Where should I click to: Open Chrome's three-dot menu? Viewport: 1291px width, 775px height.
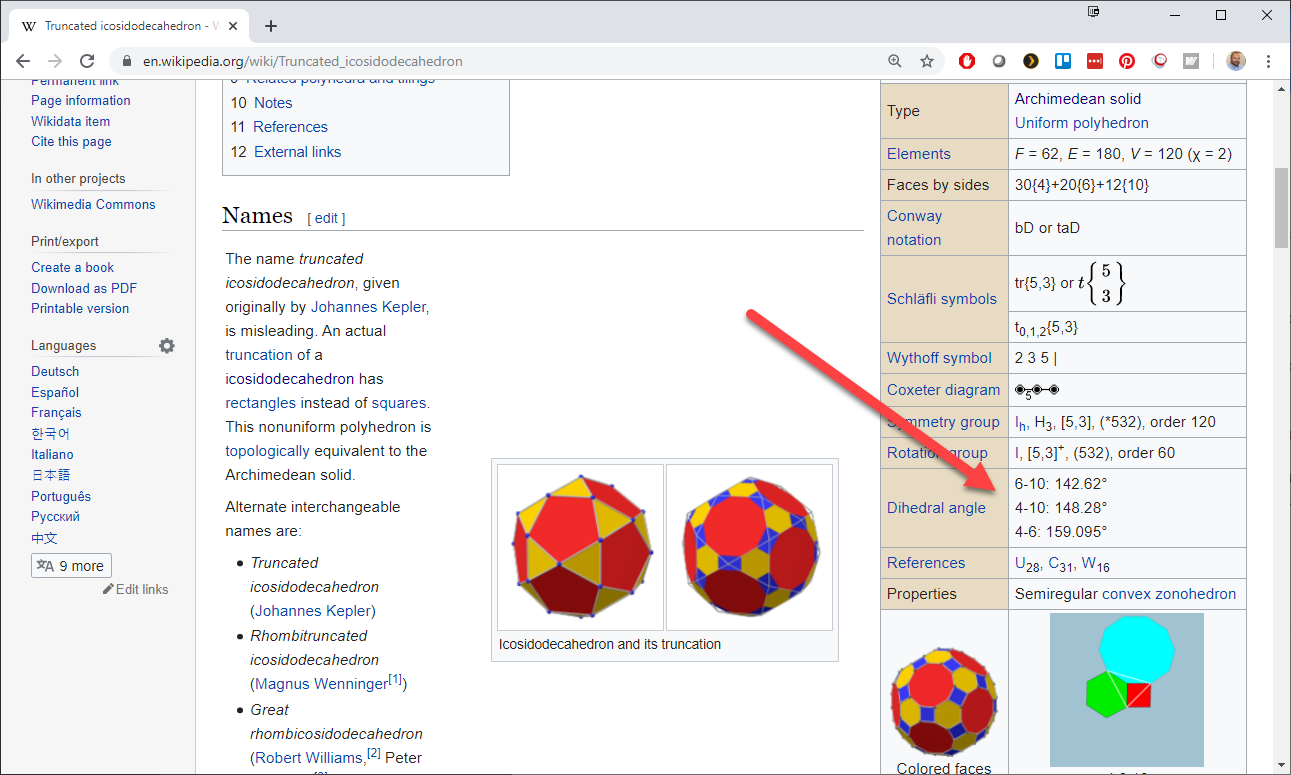(x=1268, y=61)
